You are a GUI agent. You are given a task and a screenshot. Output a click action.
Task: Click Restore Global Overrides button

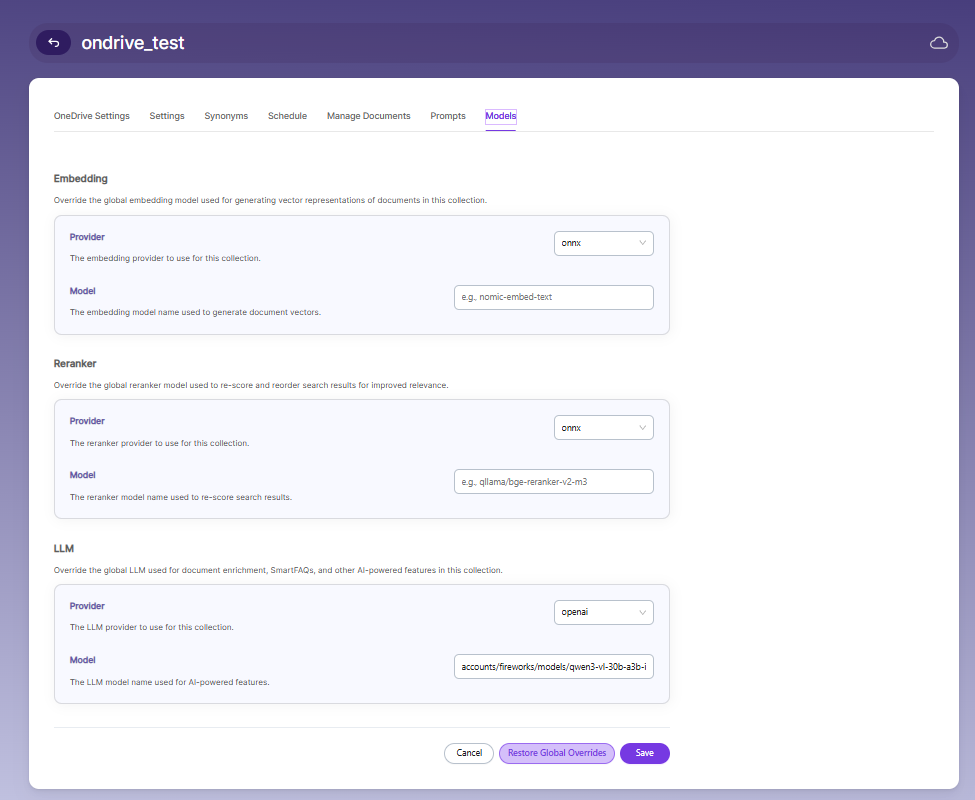(x=557, y=753)
